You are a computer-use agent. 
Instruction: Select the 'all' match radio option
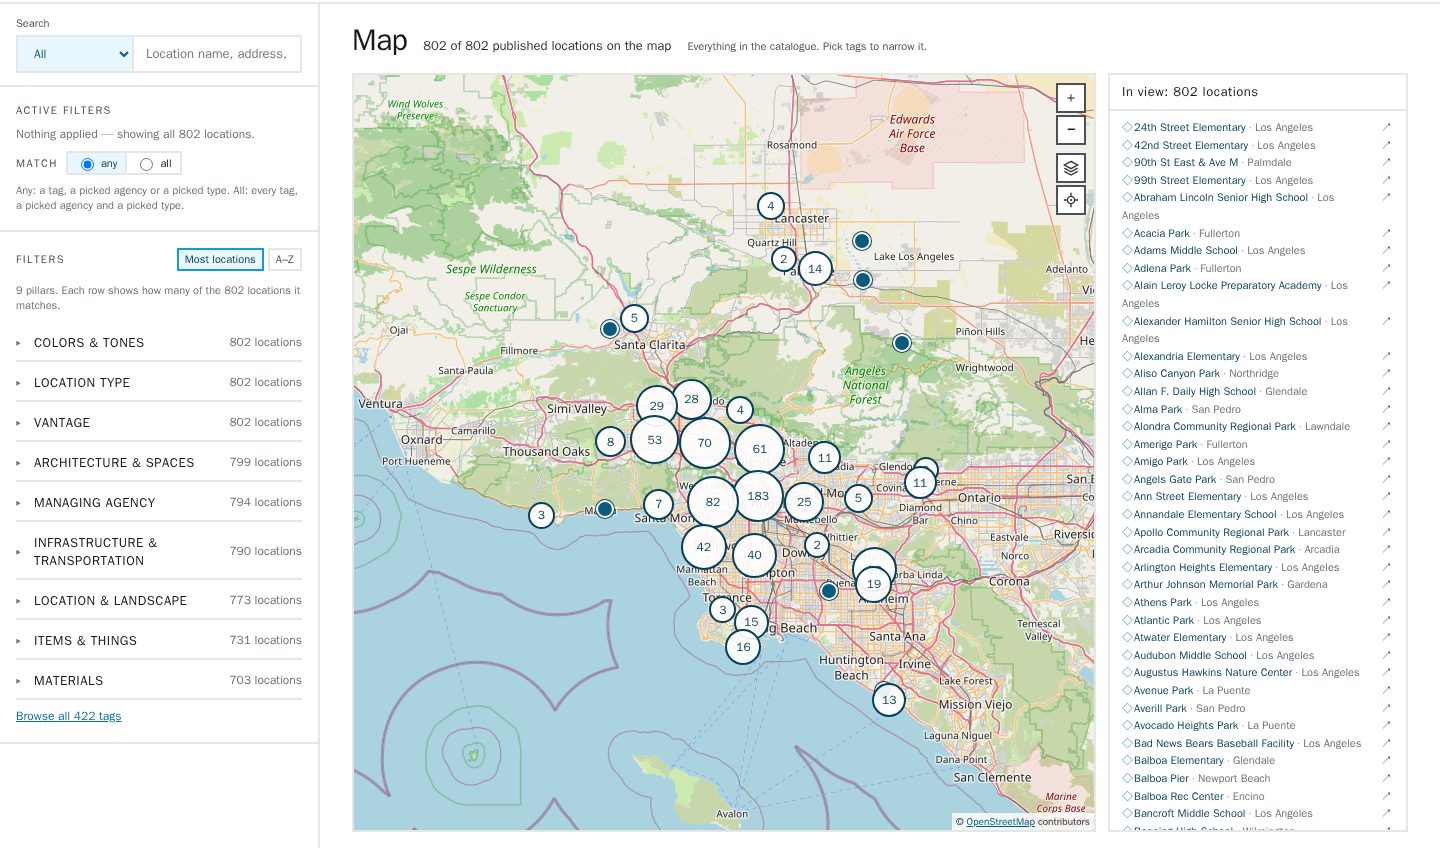point(147,164)
